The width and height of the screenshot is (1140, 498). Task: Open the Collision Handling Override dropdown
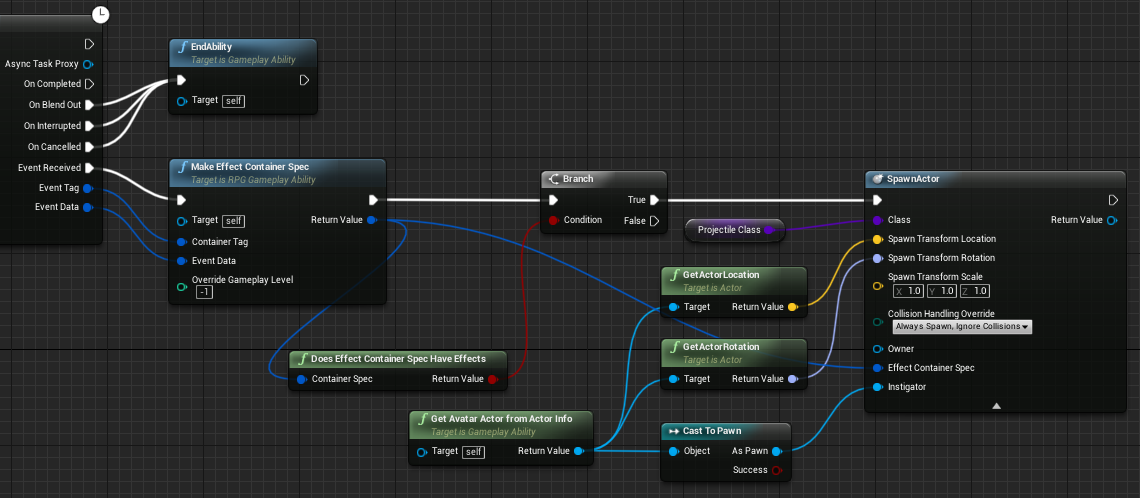(963, 327)
